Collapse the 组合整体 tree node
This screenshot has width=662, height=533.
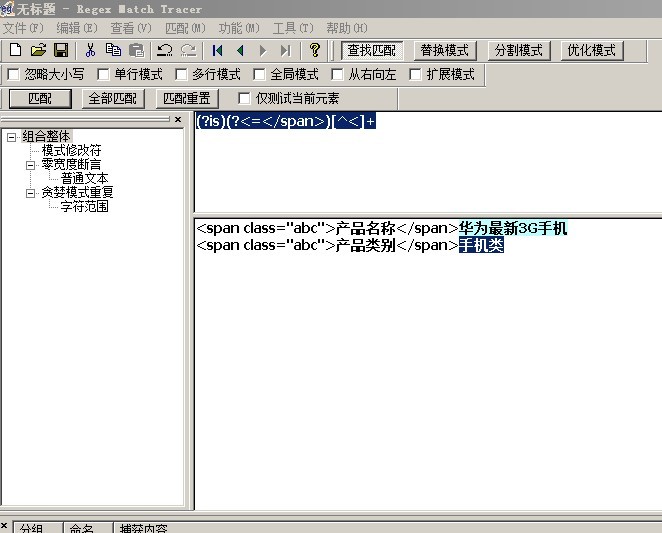(12, 137)
